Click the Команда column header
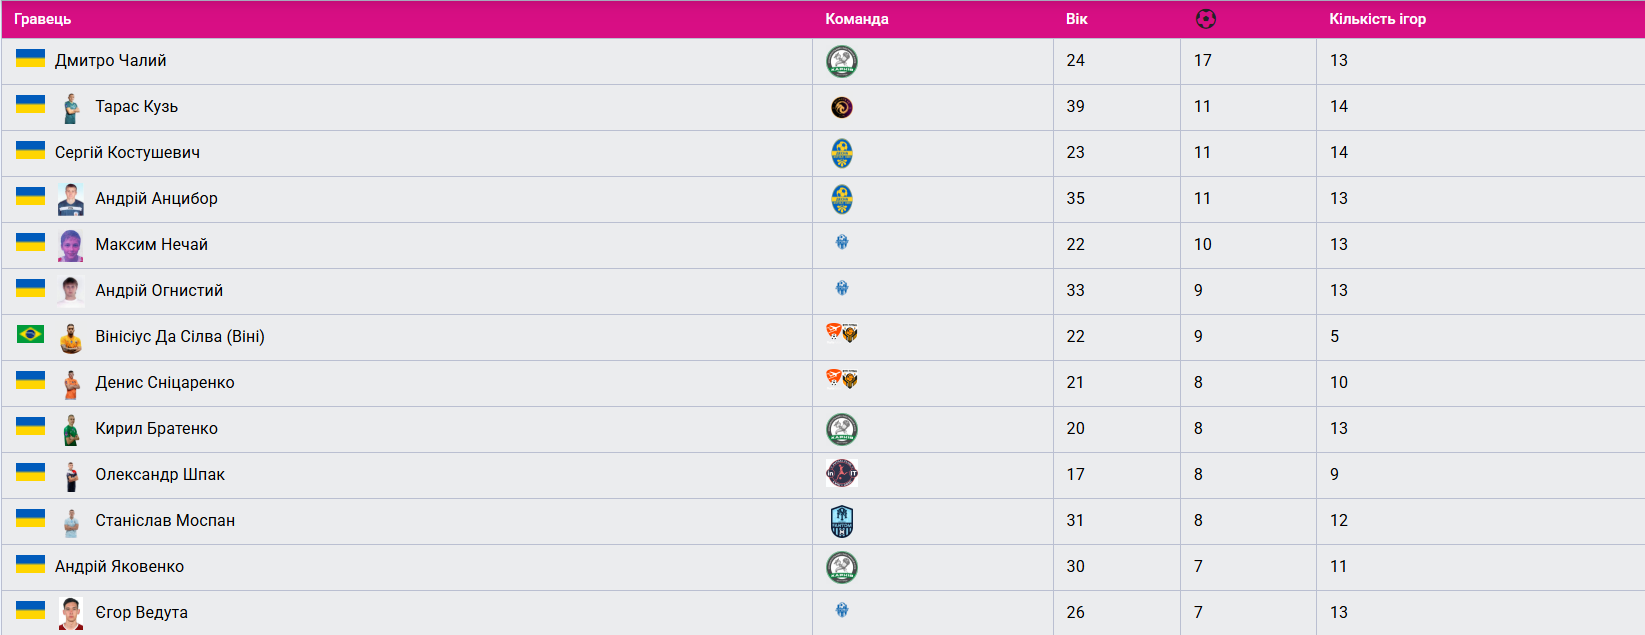This screenshot has width=1645, height=635. [x=856, y=19]
